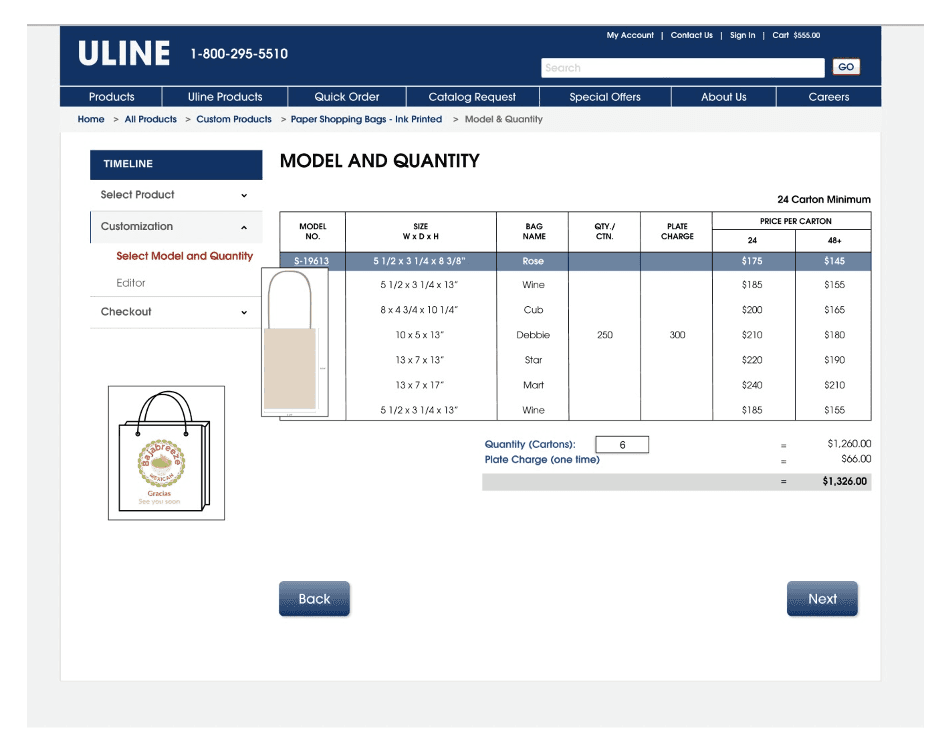Screen dimensions: 952x750
Task: Click the $240 price for Mart
Action: (x=752, y=385)
